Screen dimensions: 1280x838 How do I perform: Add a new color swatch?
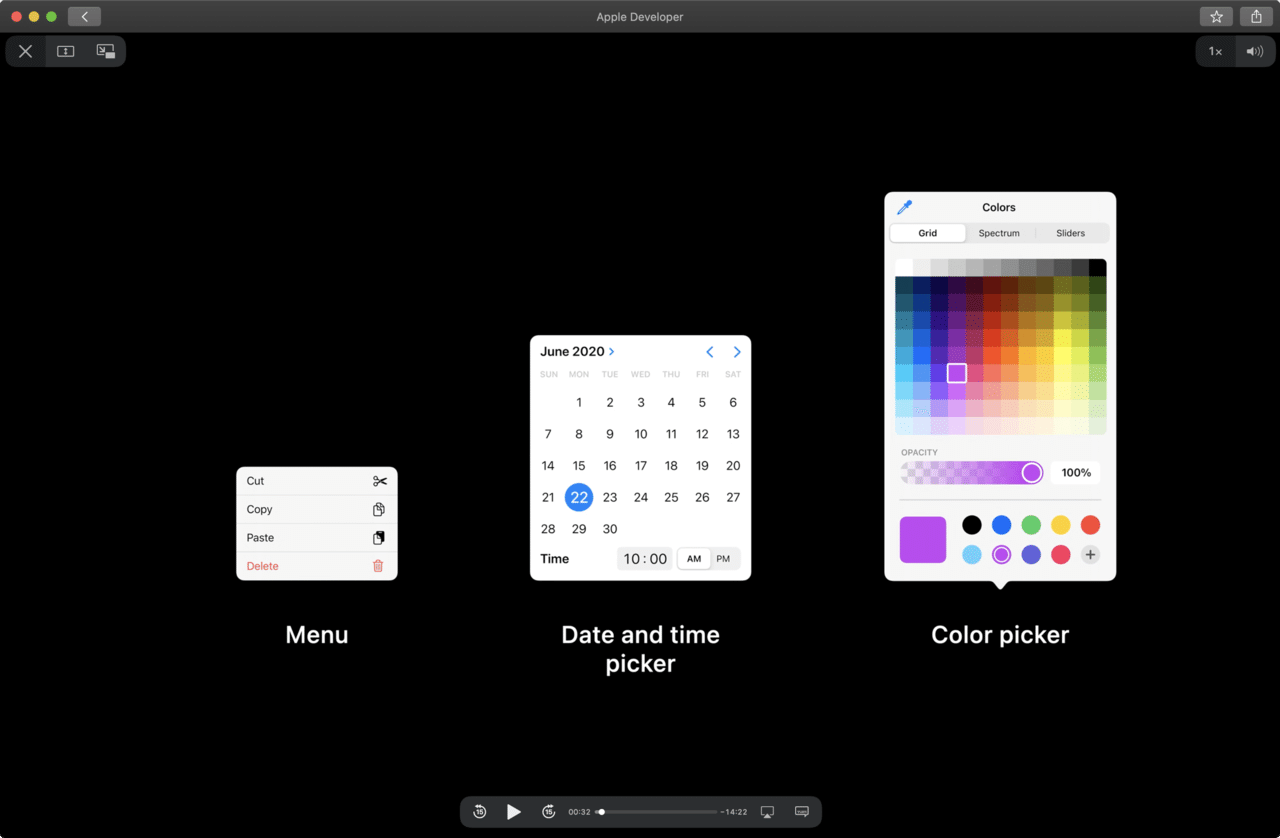coord(1090,555)
